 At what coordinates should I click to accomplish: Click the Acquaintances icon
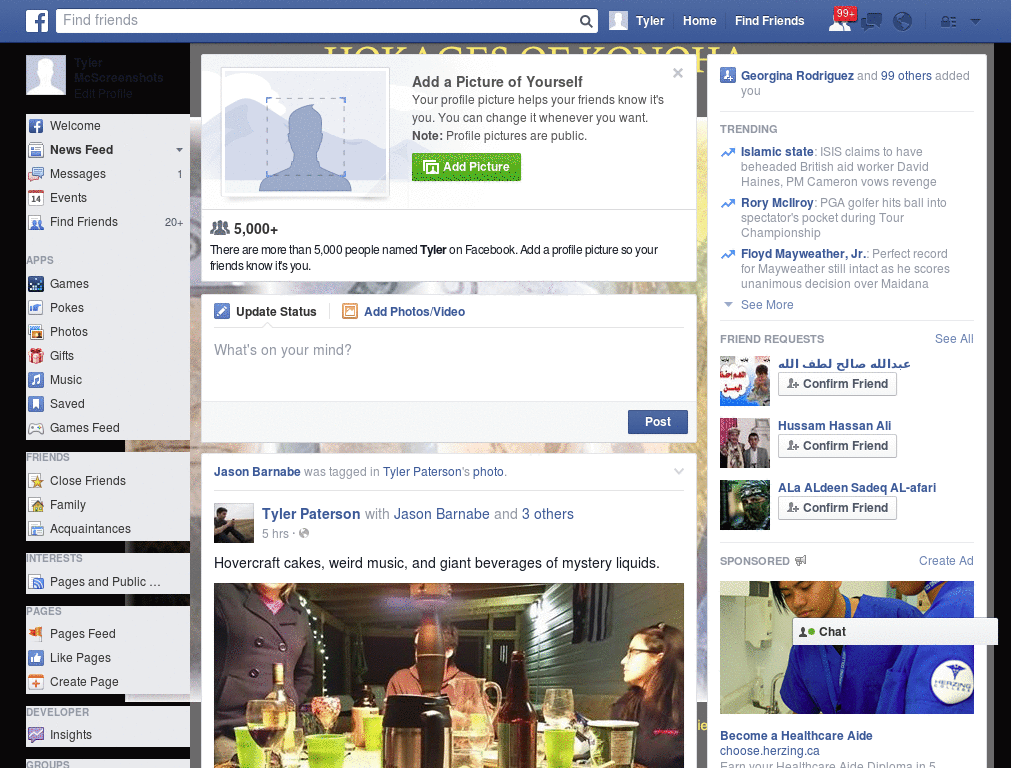click(36, 529)
